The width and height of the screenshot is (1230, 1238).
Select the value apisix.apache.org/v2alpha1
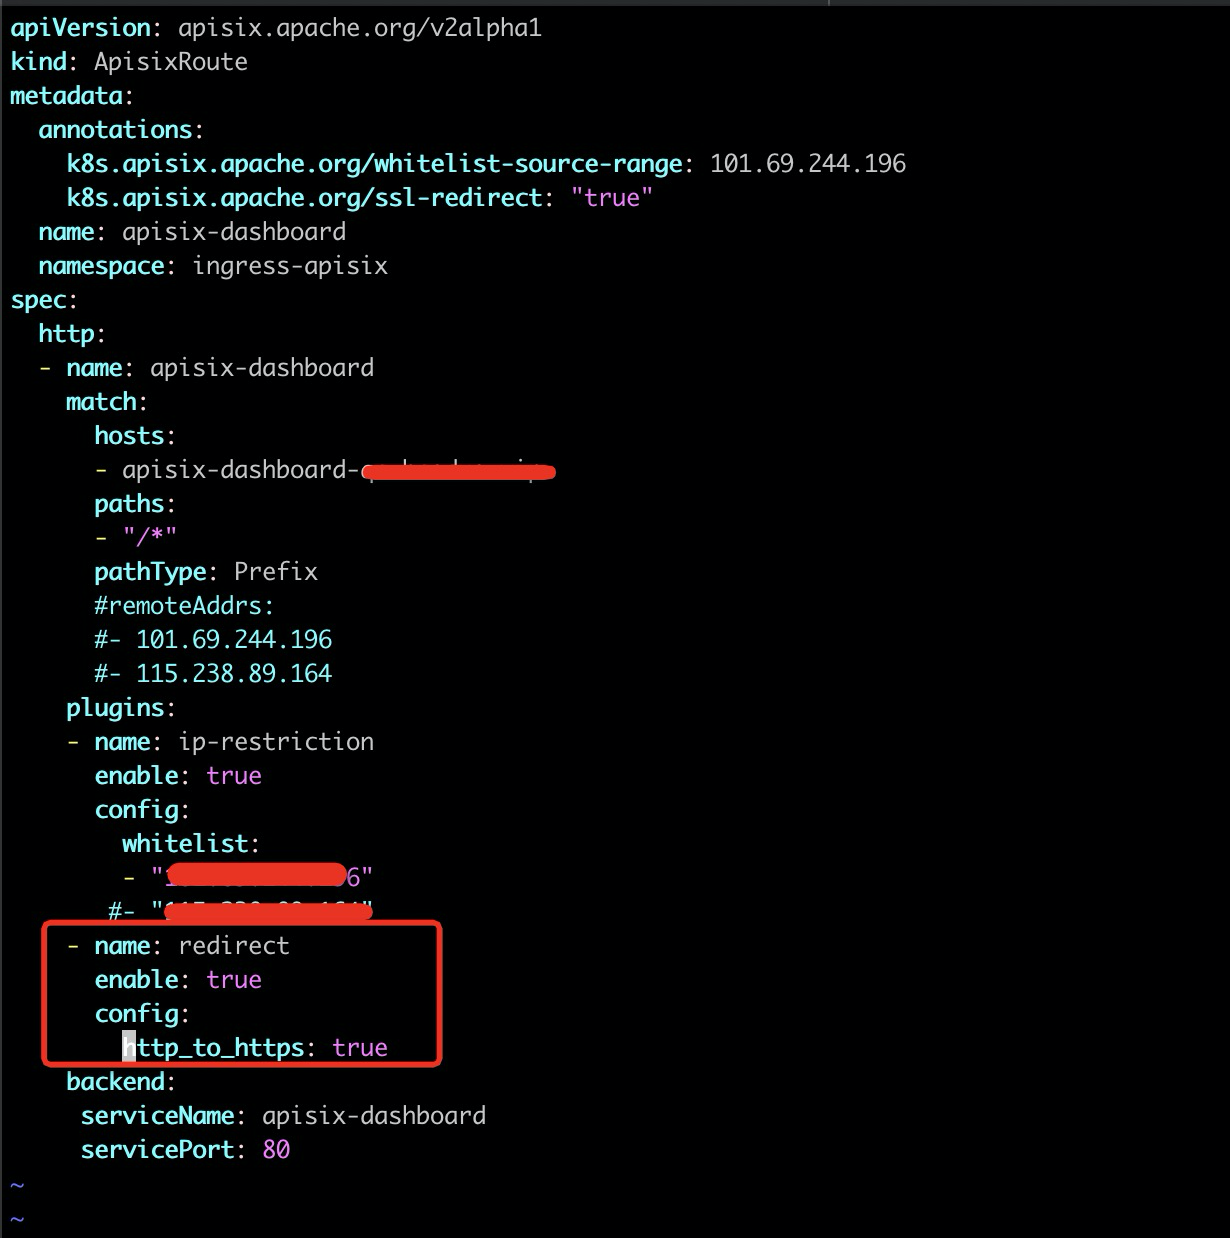tap(360, 28)
